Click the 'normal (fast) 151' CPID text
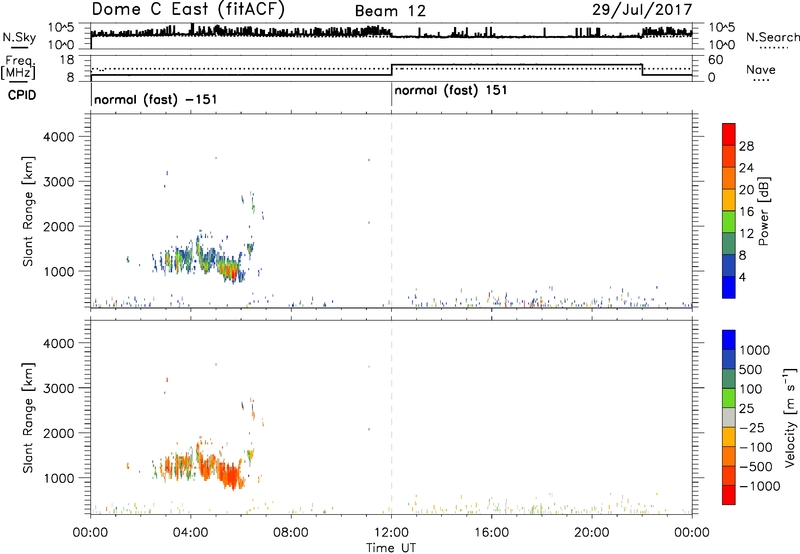Screen dimensions: 800x554 451,90
